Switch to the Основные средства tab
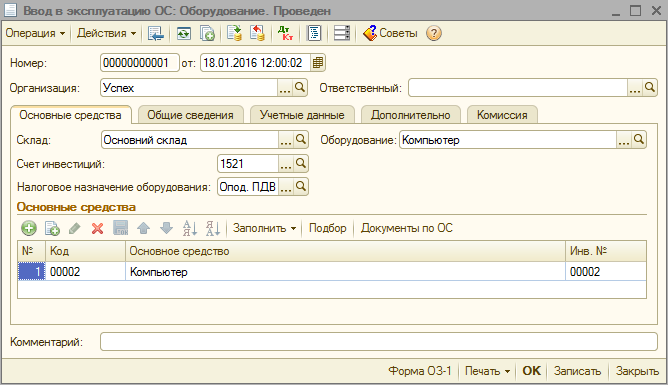 (x=70, y=115)
